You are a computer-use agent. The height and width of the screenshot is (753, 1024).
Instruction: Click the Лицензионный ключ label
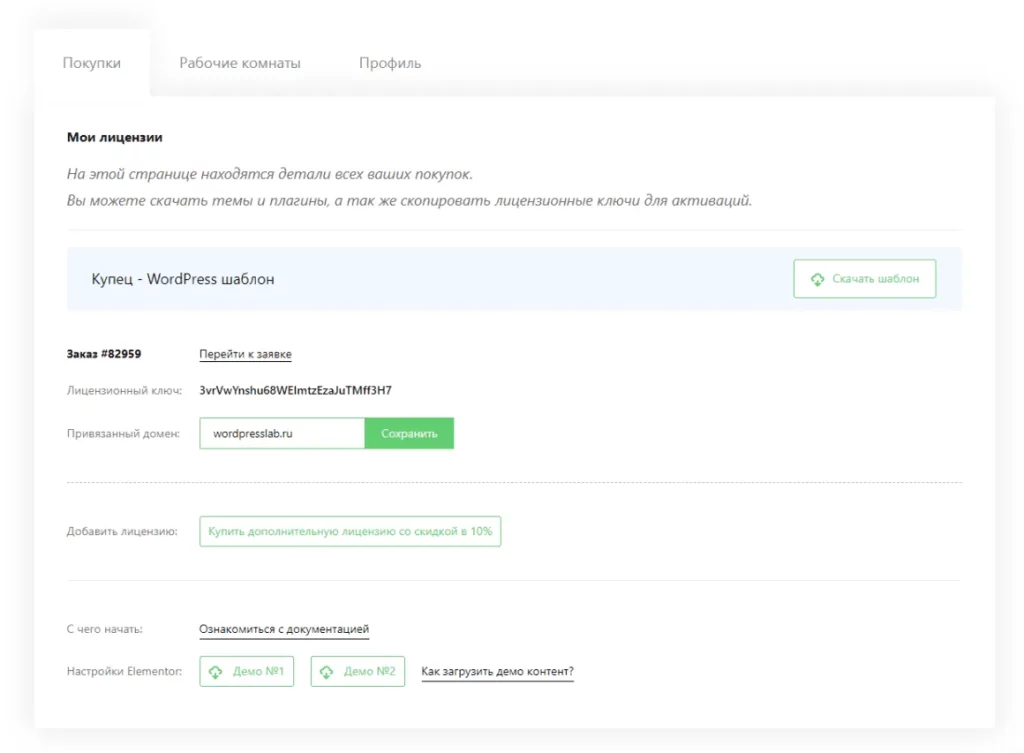pos(124,390)
